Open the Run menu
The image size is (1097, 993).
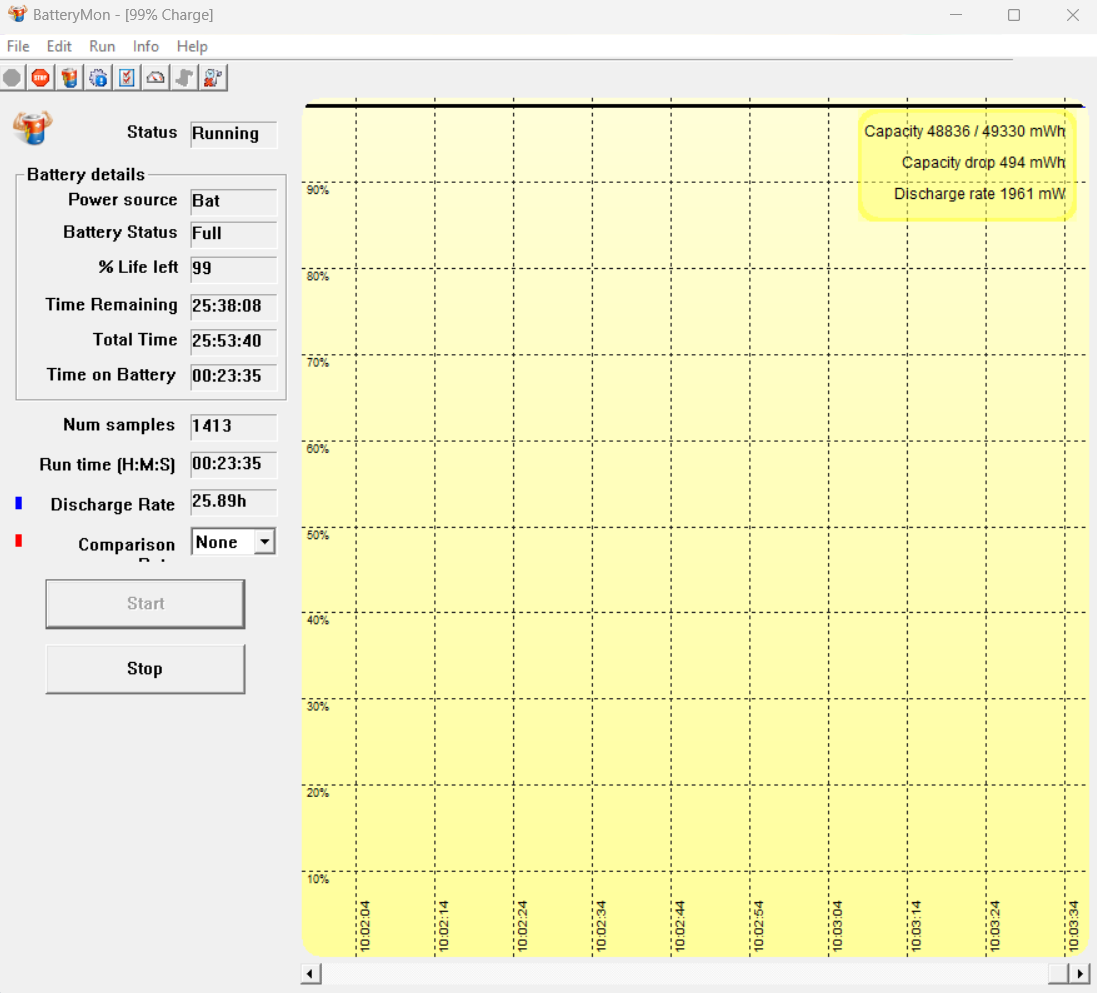point(102,46)
